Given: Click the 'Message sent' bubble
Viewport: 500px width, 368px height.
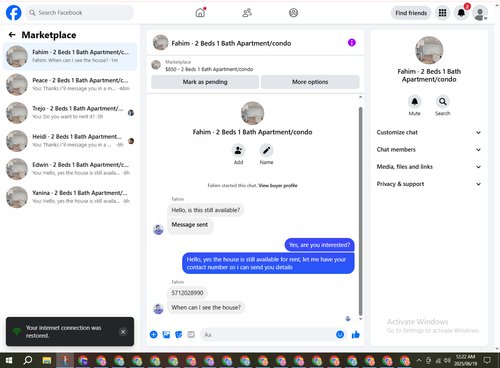Looking at the screenshot, I should pyautogui.click(x=190, y=225).
